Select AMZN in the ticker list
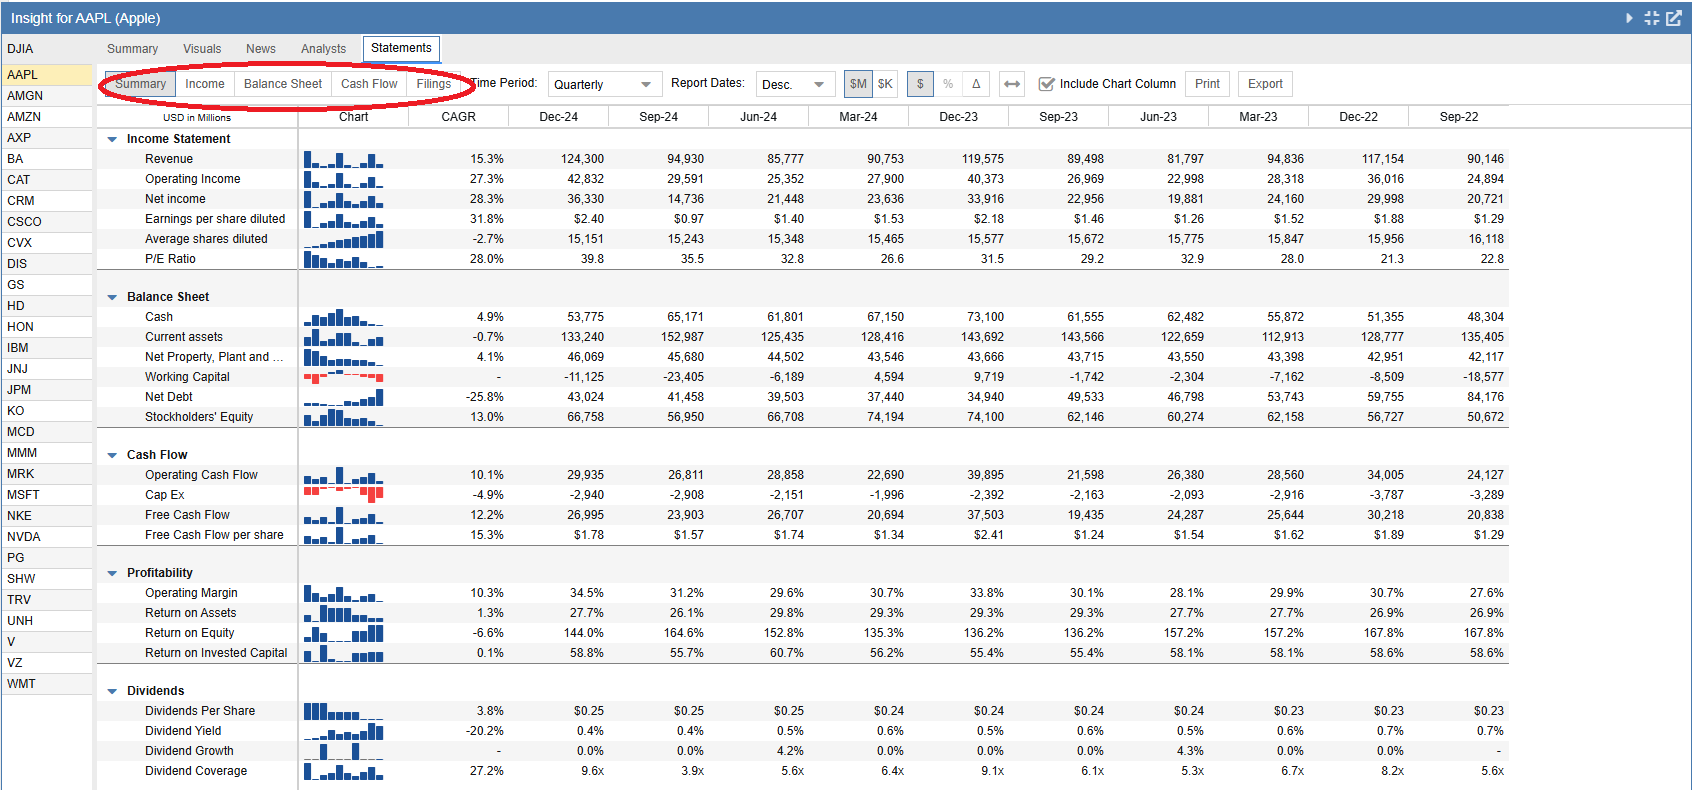The image size is (1692, 790). pyautogui.click(x=47, y=117)
